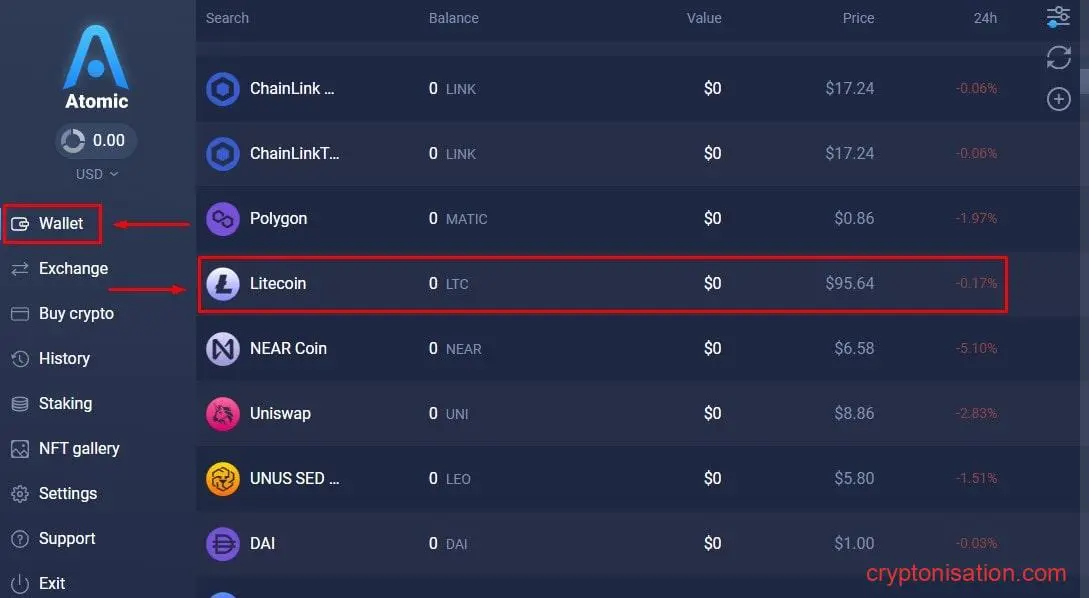This screenshot has width=1089, height=598.
Task: Click the add asset plus icon
Action: coord(1058,99)
